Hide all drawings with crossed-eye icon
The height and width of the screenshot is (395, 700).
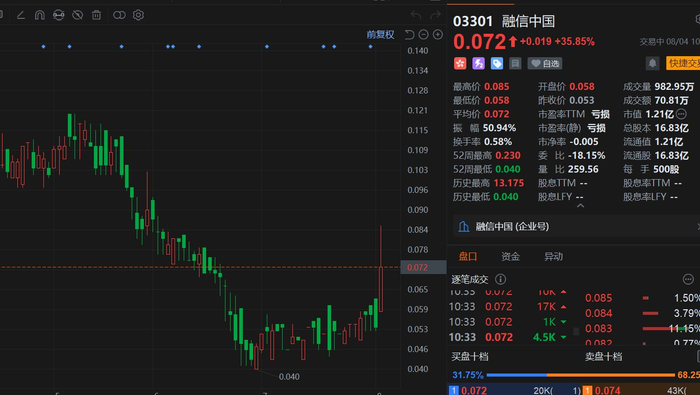pyautogui.click(x=78, y=15)
